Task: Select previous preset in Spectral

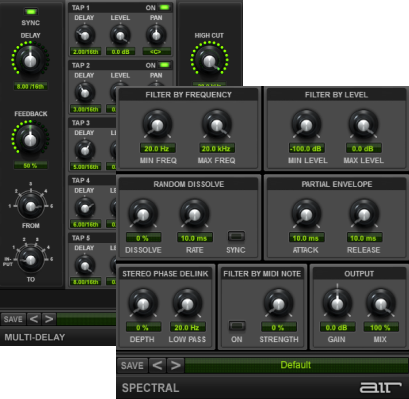Action: 157,365
